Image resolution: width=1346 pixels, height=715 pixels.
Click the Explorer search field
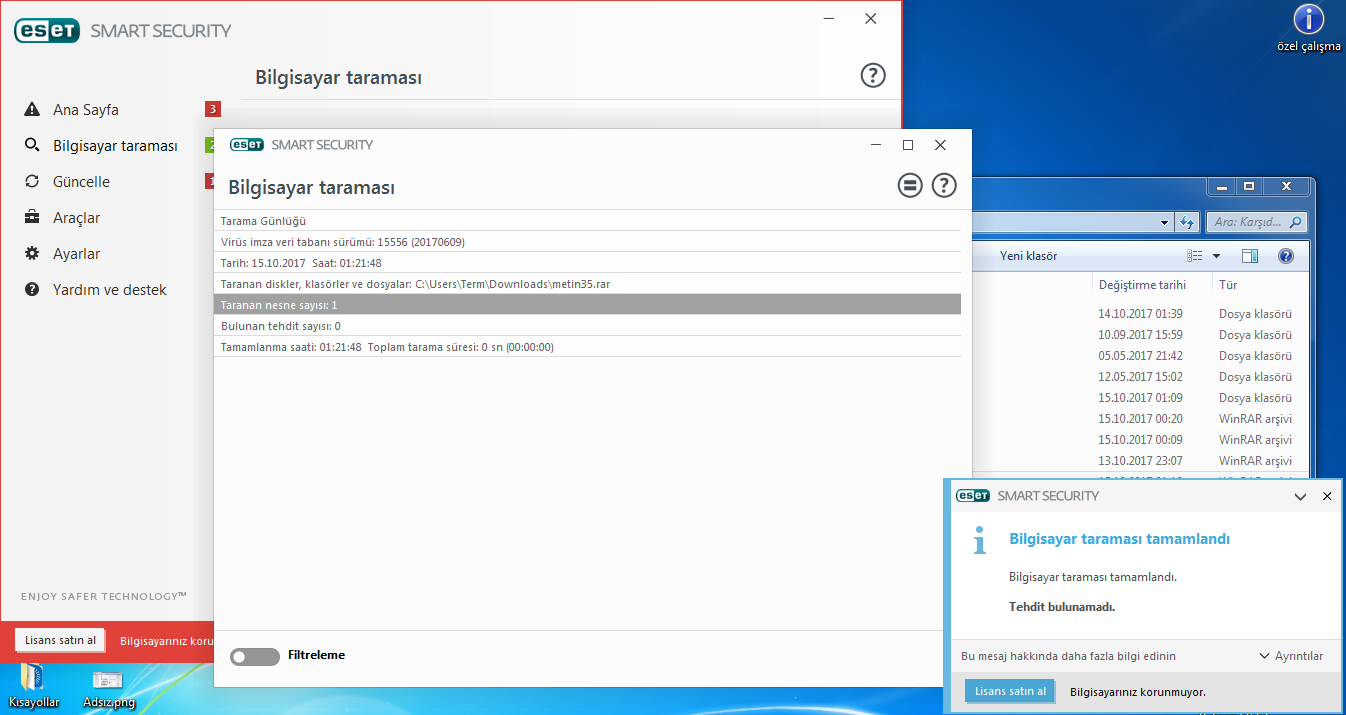coord(1250,222)
